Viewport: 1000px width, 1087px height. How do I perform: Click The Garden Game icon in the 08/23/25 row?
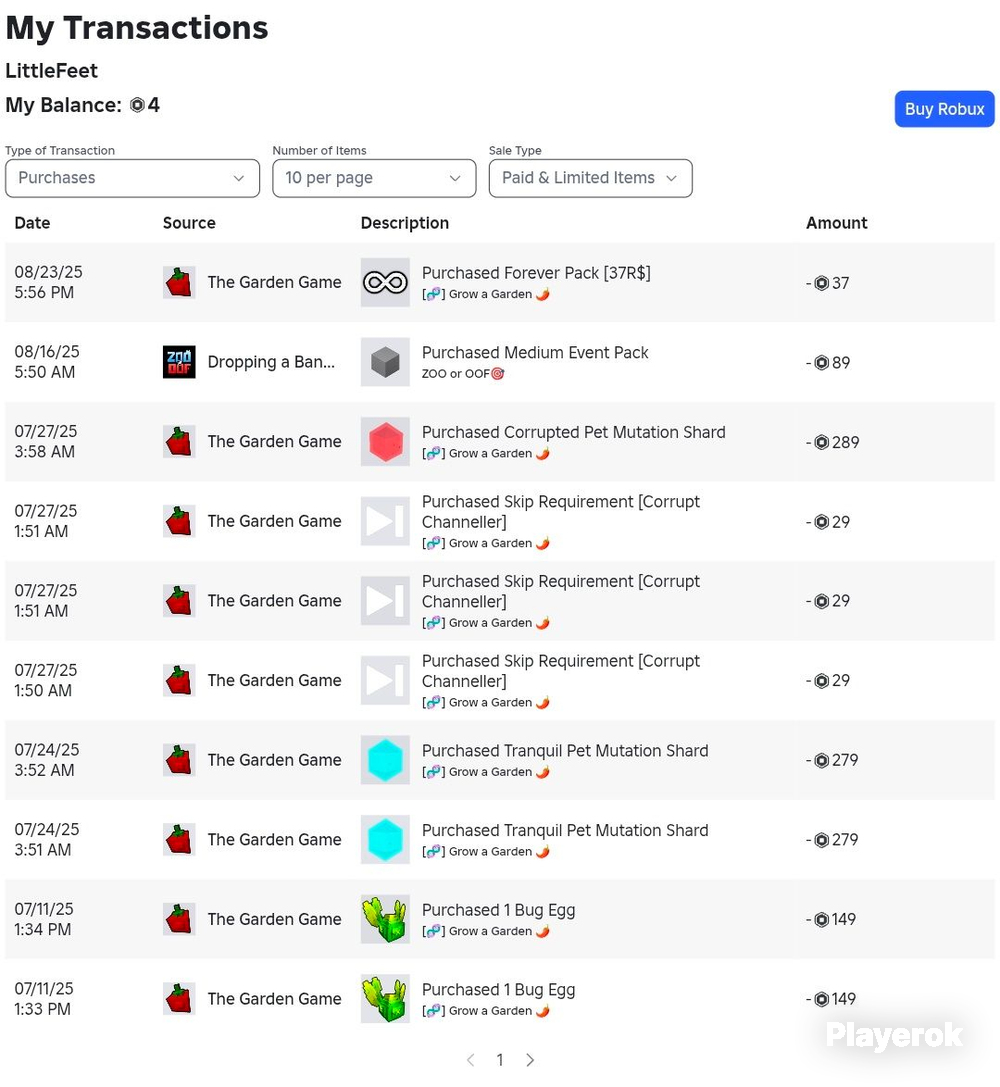179,282
